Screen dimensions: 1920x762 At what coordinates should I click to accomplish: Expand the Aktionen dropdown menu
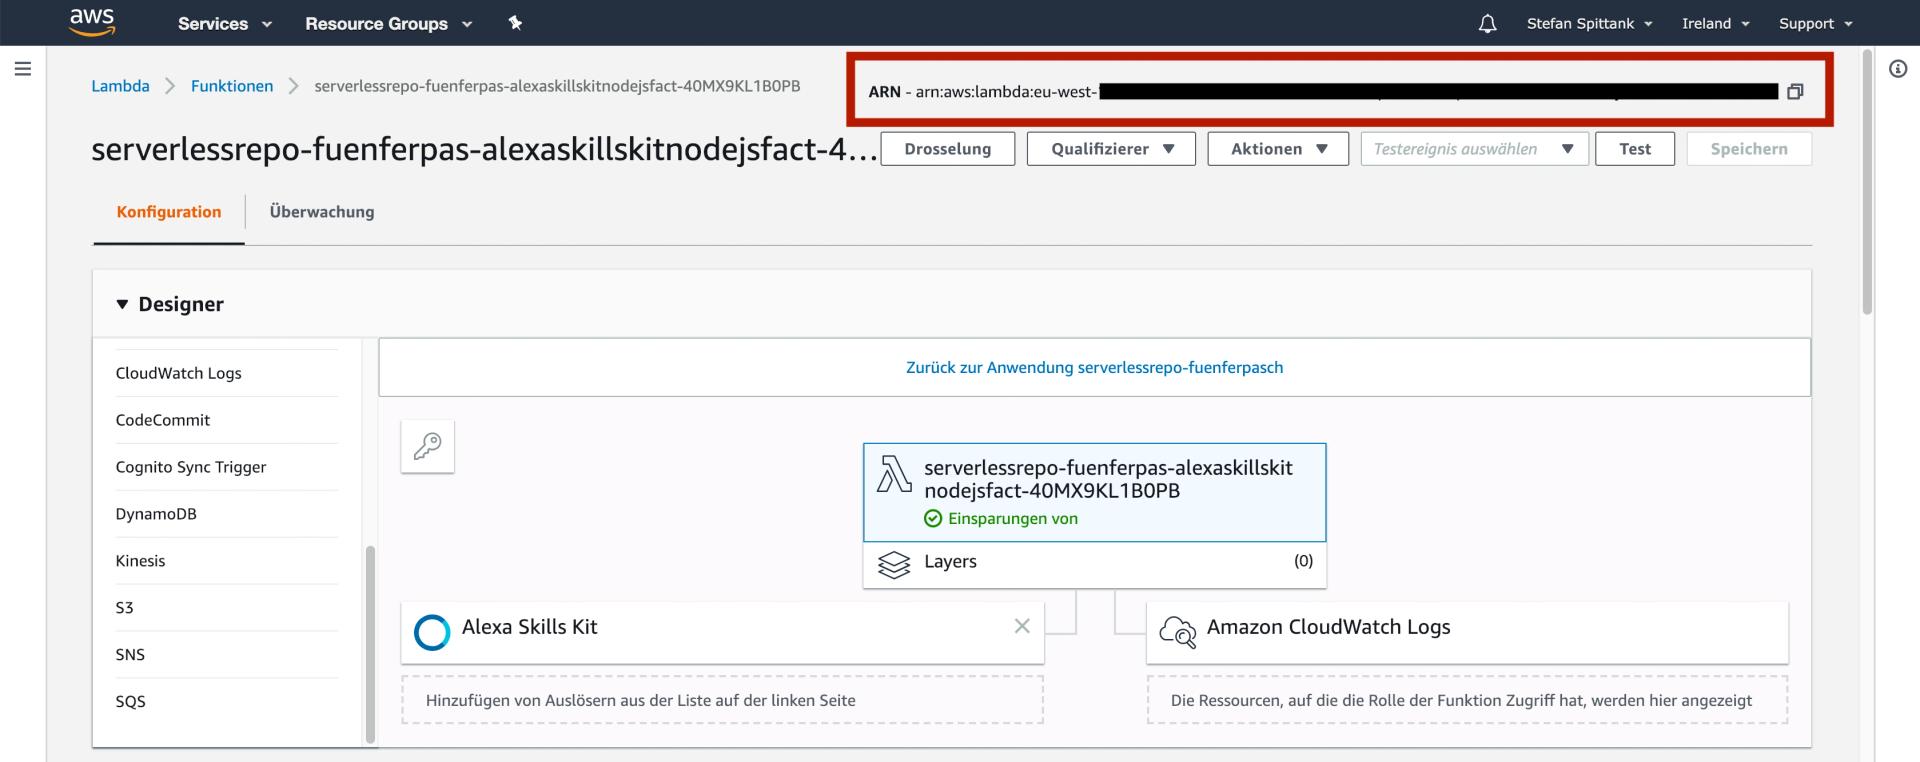[1277, 149]
